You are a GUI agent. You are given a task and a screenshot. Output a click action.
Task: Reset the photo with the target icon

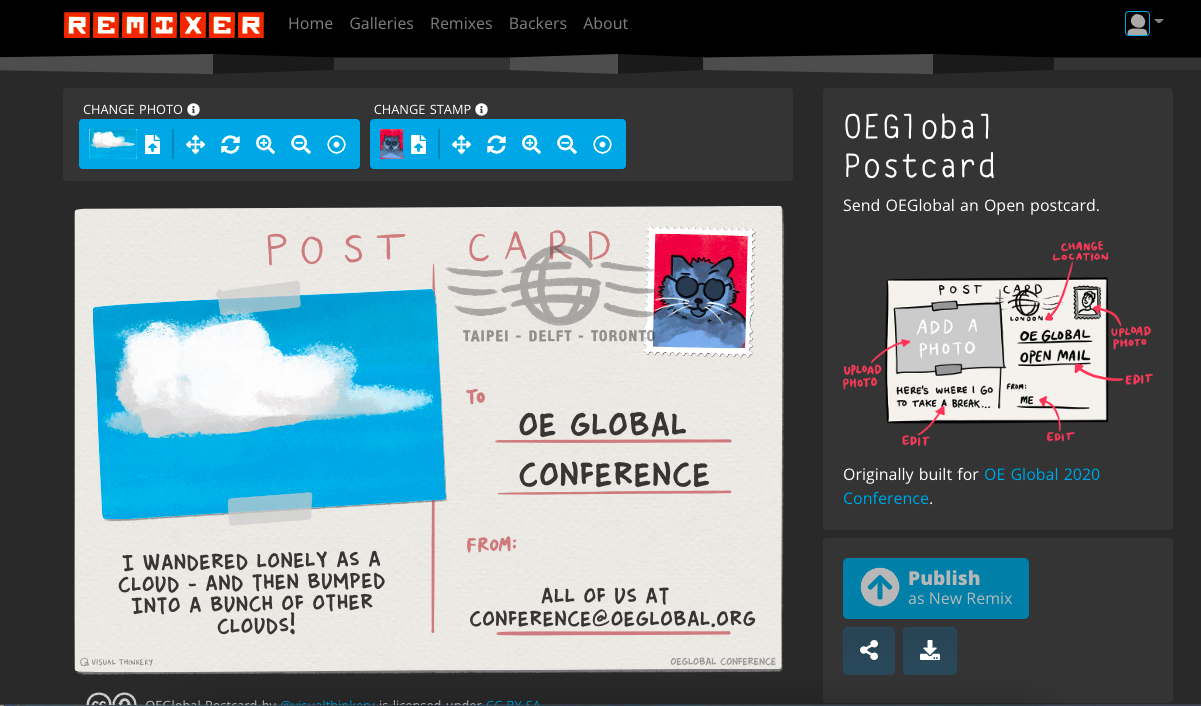[336, 145]
